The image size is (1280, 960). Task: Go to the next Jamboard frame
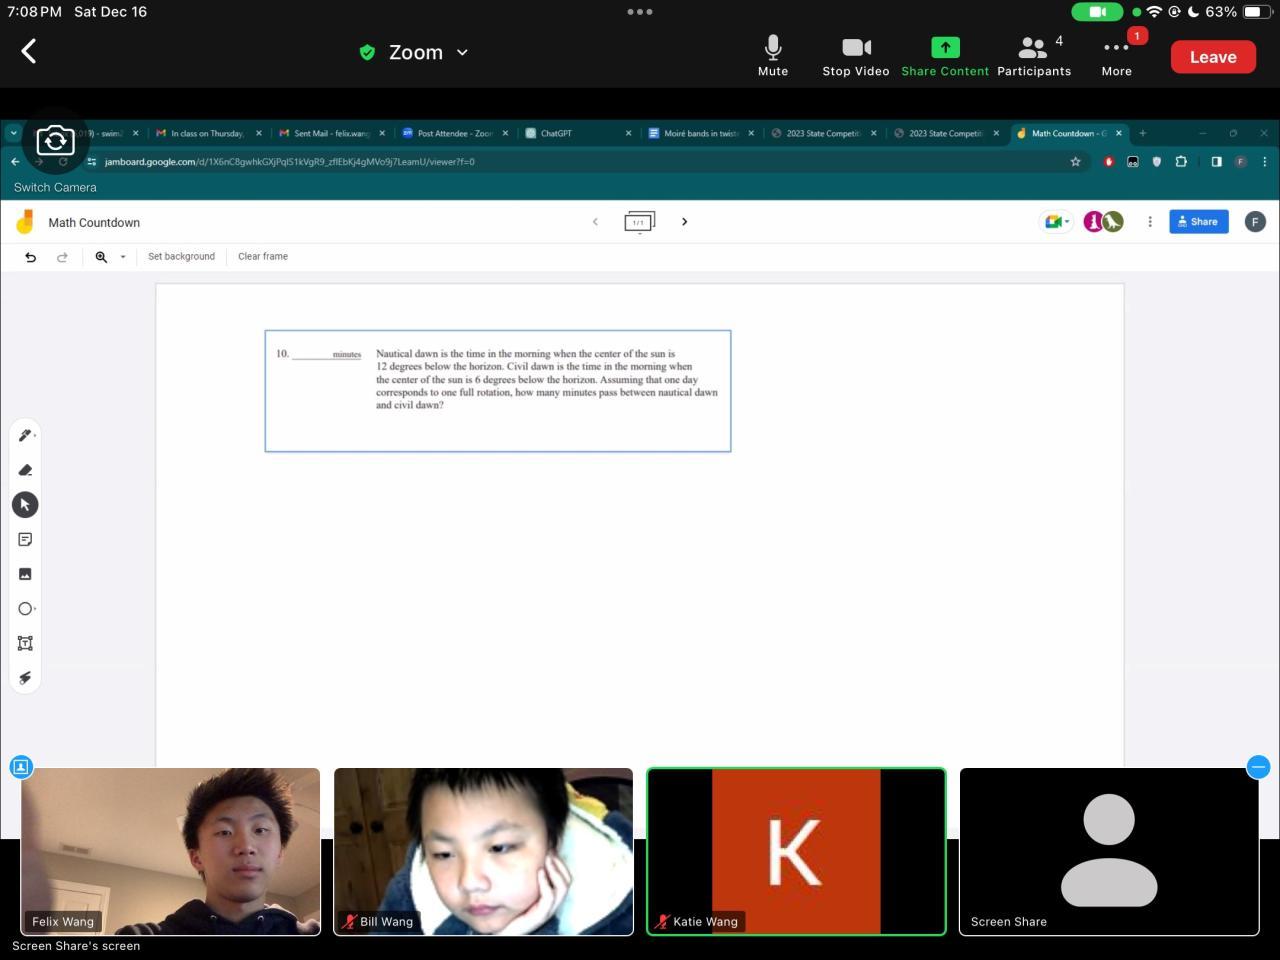tap(685, 222)
